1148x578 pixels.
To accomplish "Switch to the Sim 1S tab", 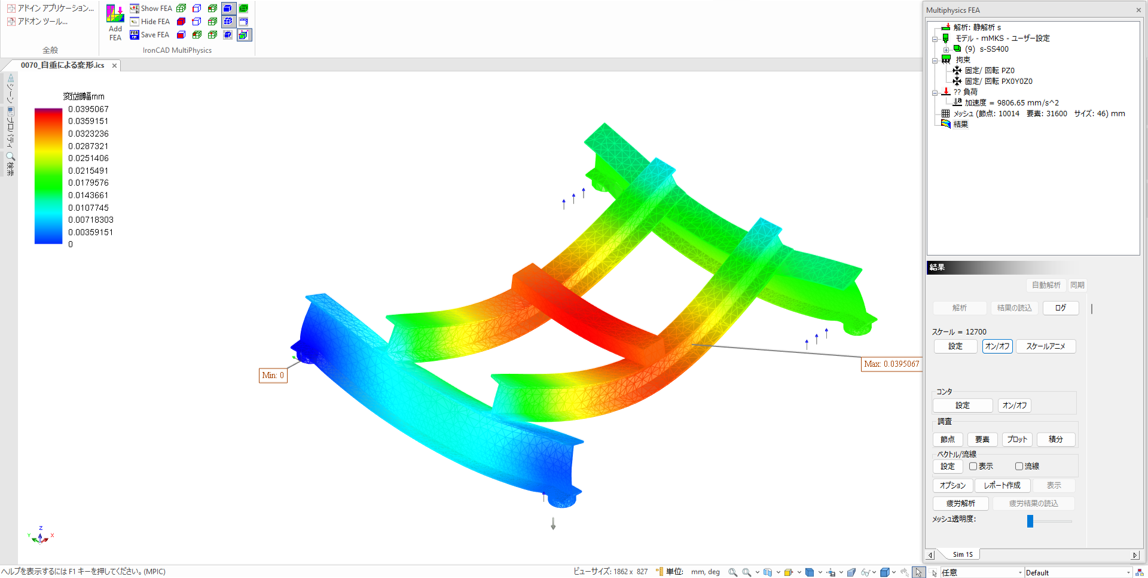I will [x=962, y=554].
